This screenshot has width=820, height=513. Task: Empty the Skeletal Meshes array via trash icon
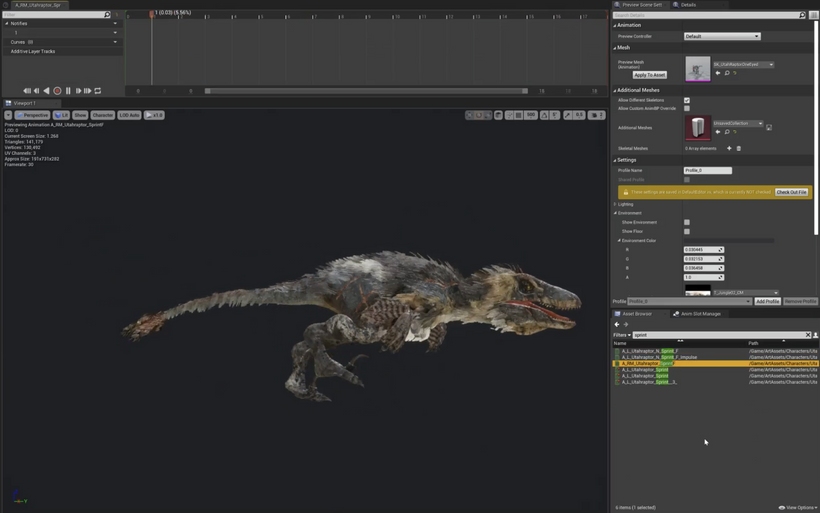point(739,148)
